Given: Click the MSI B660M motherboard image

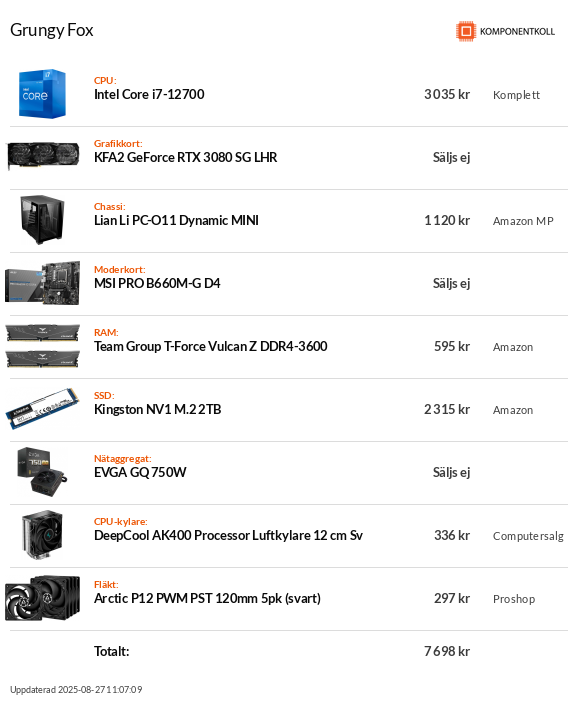Looking at the screenshot, I should click(x=43, y=283).
